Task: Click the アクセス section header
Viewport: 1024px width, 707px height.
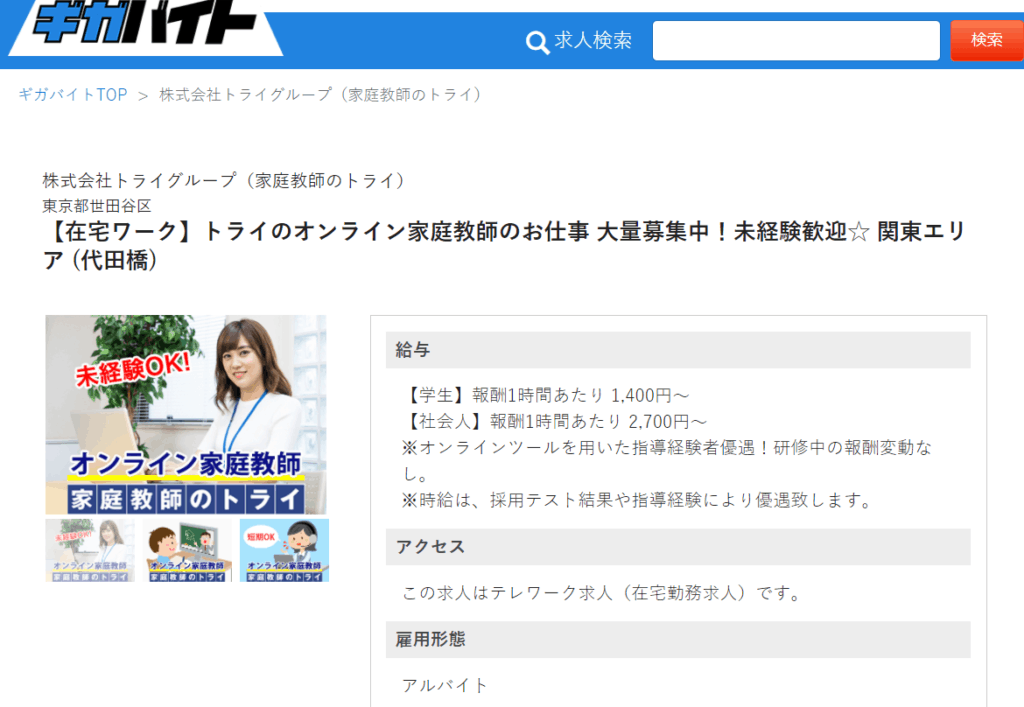Action: (x=678, y=547)
